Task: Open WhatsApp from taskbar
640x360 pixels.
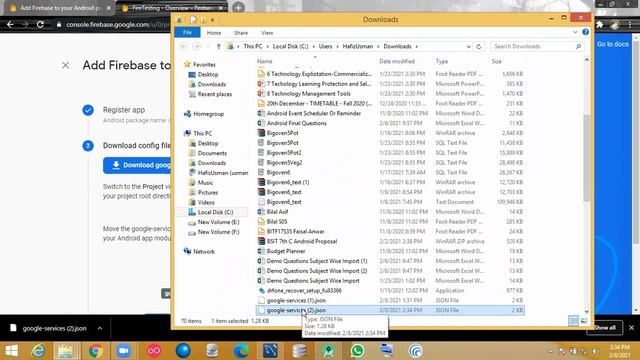Action: 358,351
